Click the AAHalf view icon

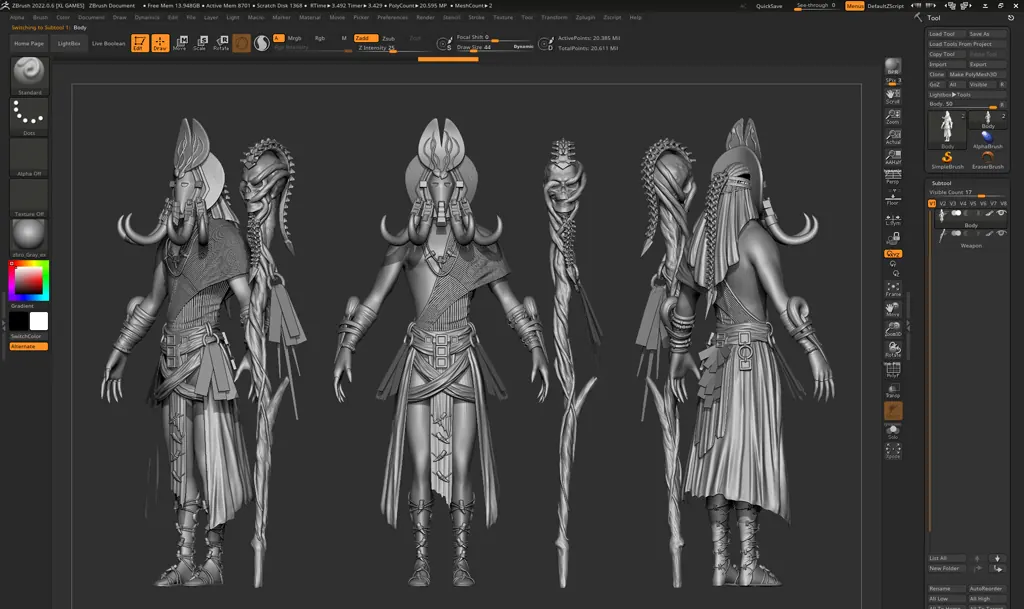(x=893, y=157)
